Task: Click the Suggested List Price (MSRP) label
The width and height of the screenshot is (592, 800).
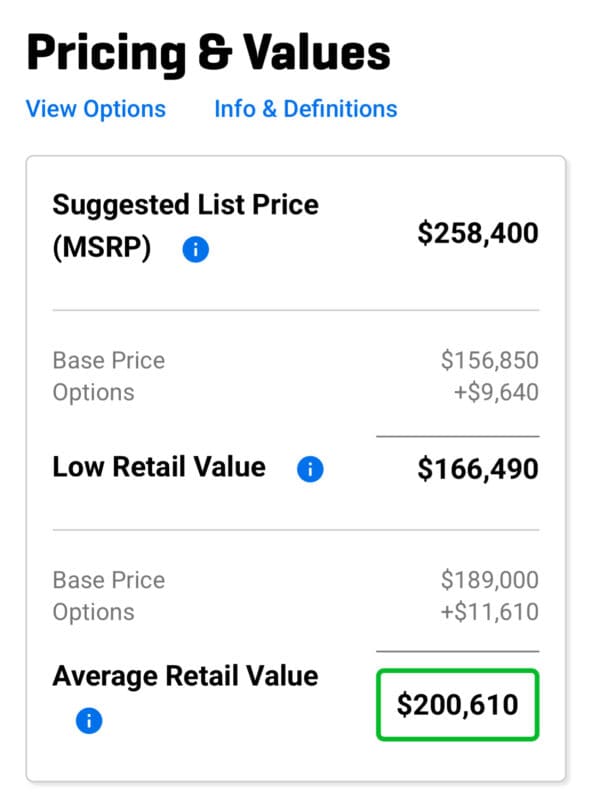Action: click(186, 227)
